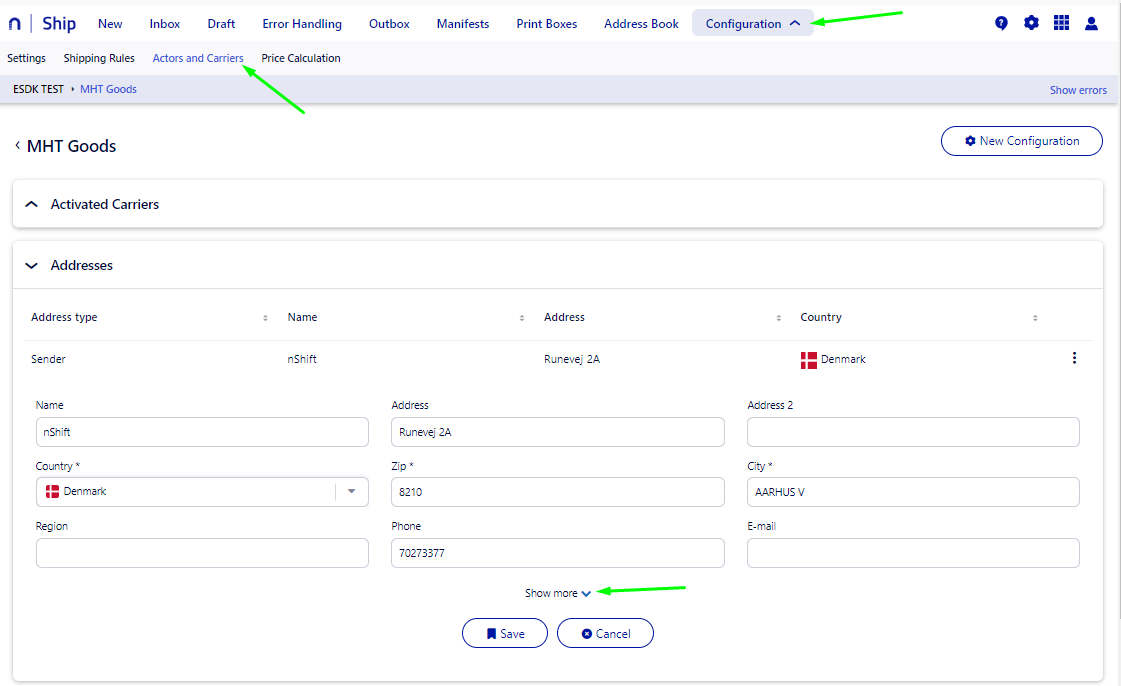Open the user profile icon
The image size is (1121, 686).
tap(1091, 23)
